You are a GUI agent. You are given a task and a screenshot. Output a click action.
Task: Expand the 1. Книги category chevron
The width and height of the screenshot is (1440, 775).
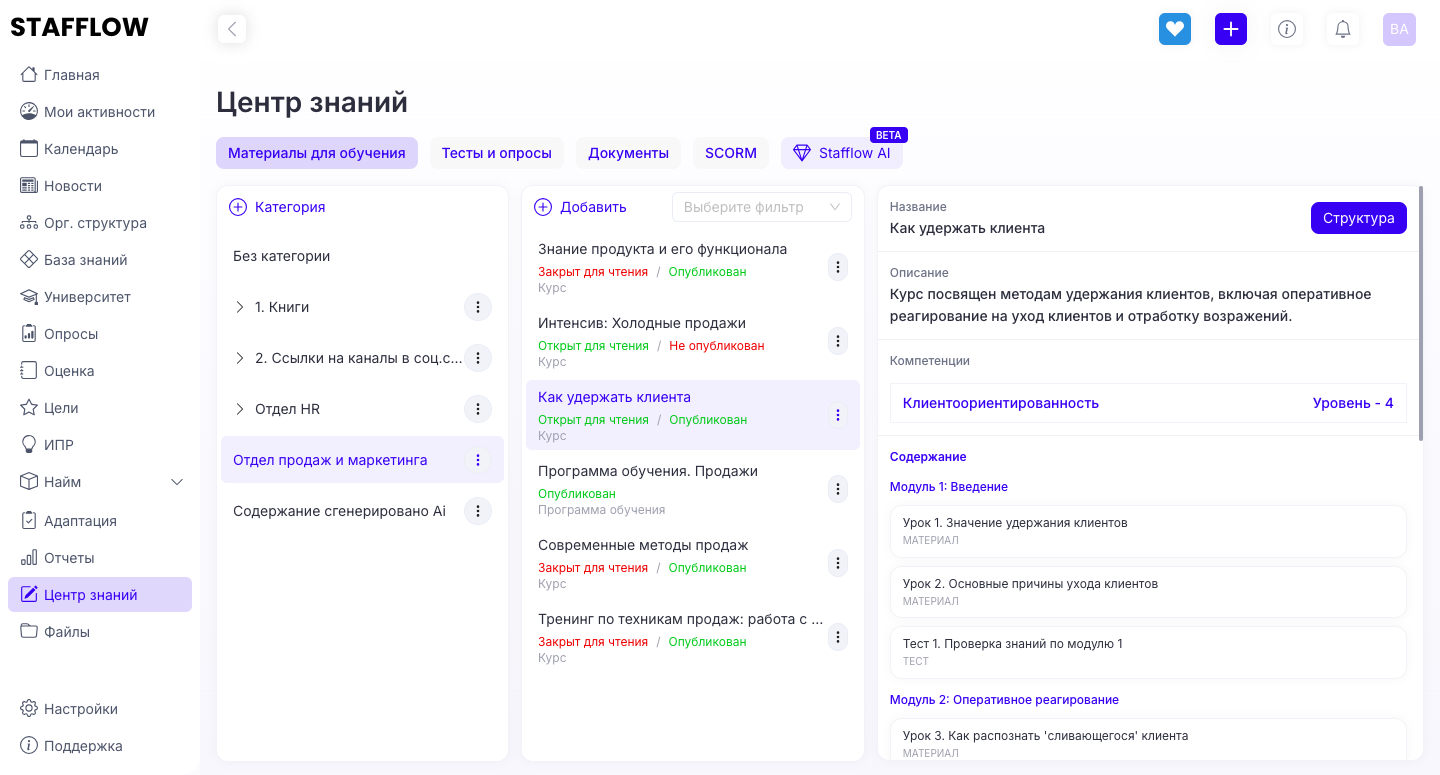click(x=239, y=307)
